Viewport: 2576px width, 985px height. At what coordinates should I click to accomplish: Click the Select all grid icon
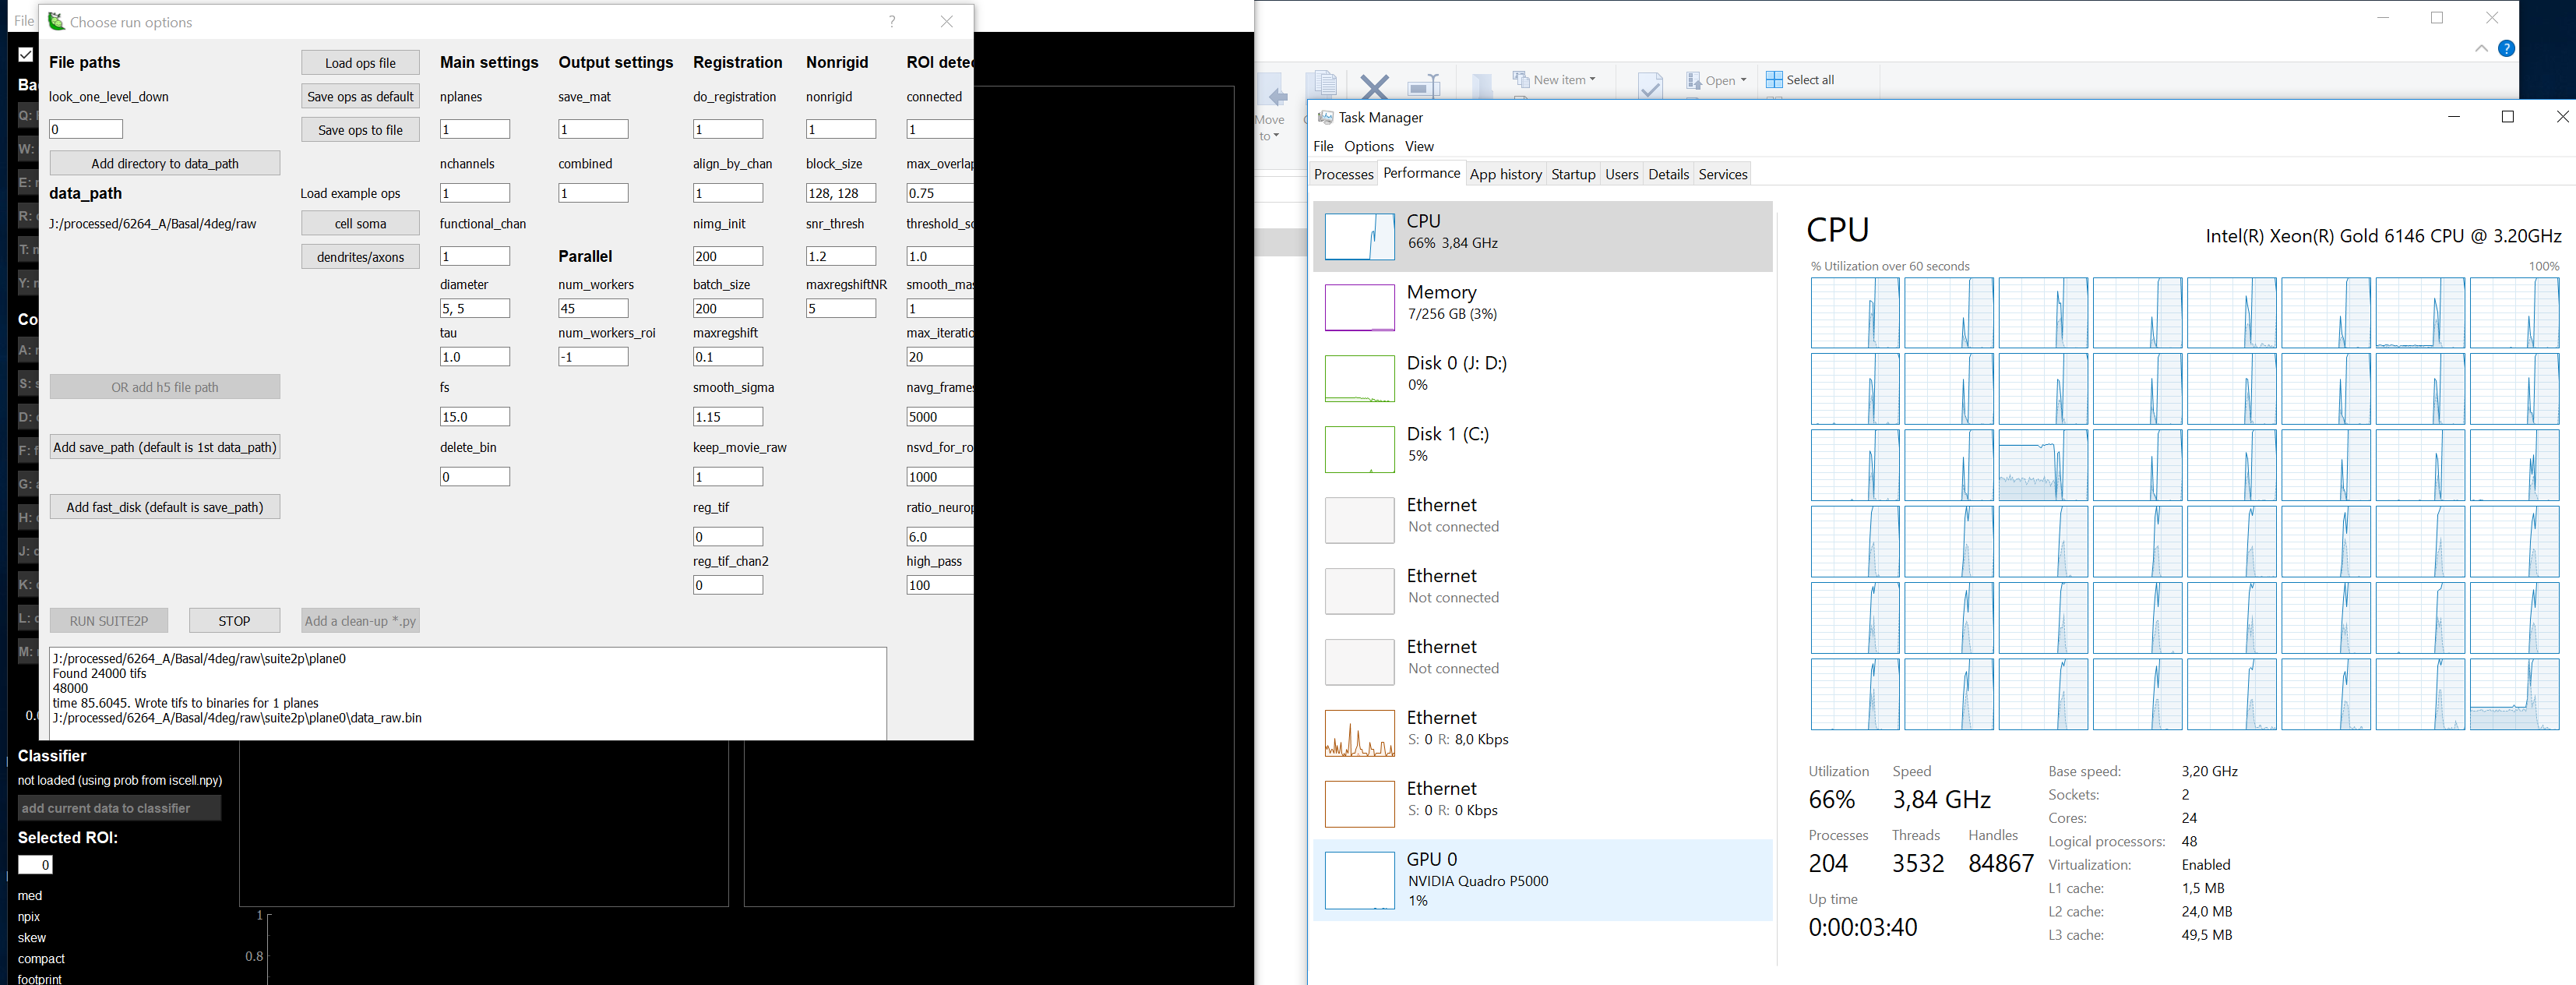(1774, 80)
